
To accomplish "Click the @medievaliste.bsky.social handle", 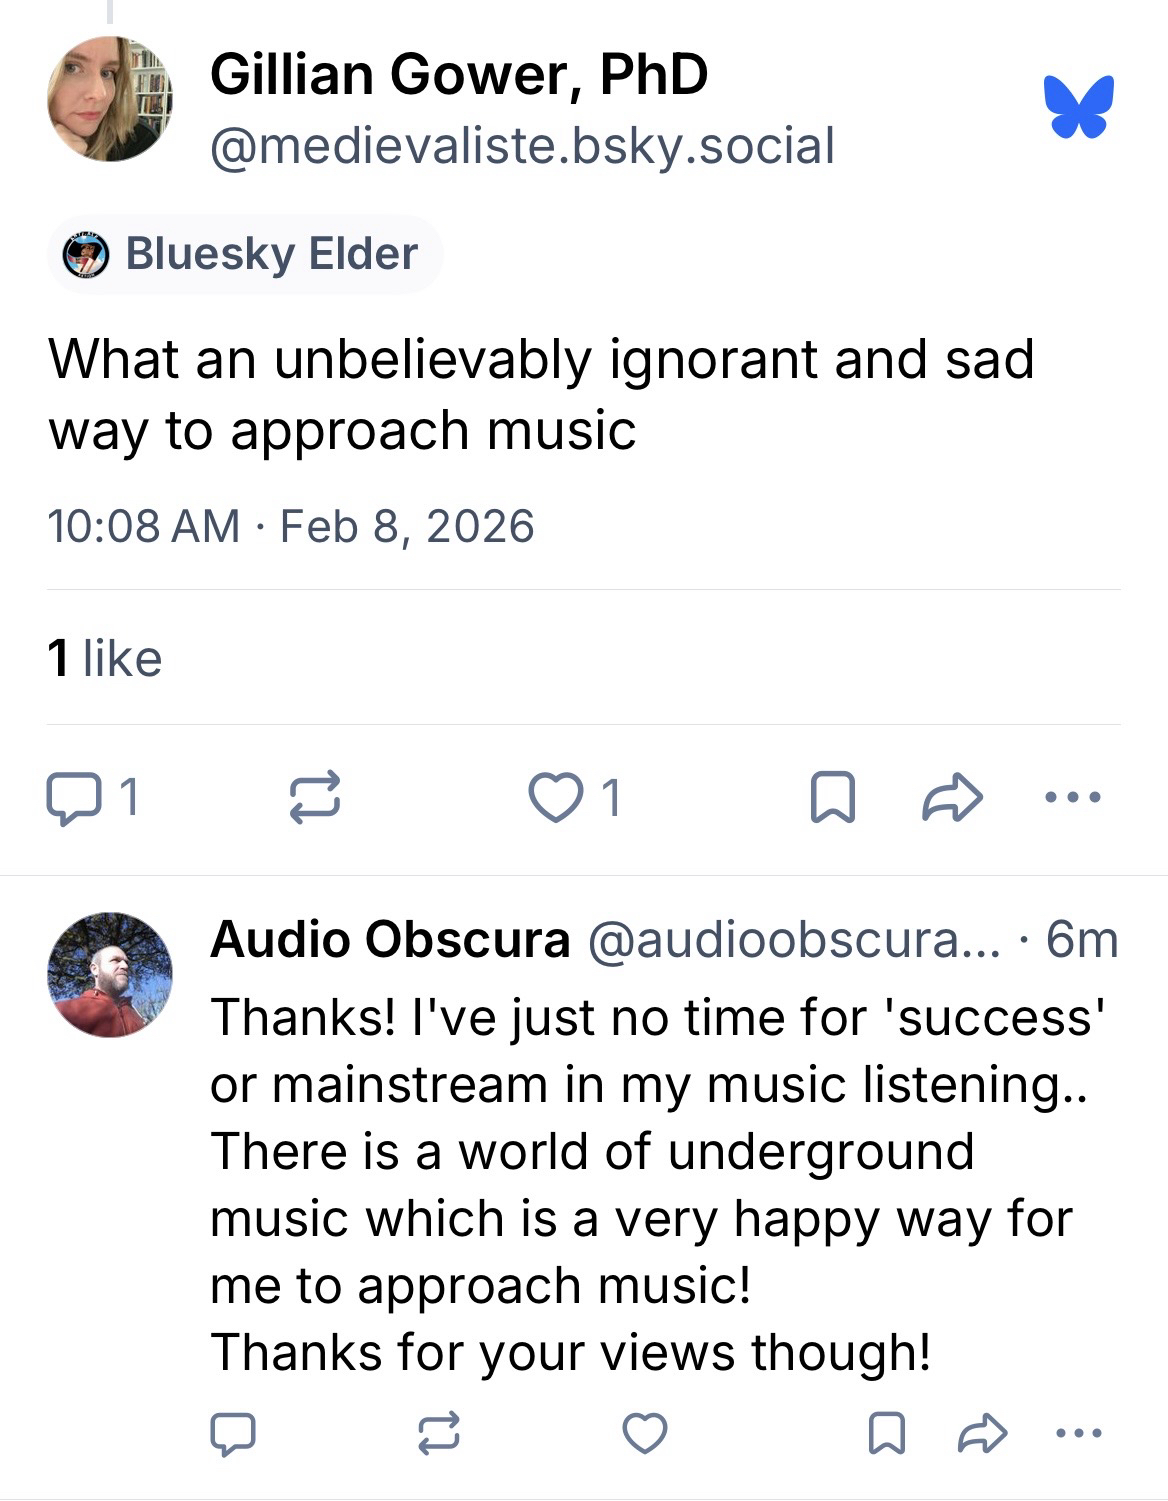I will [x=522, y=146].
